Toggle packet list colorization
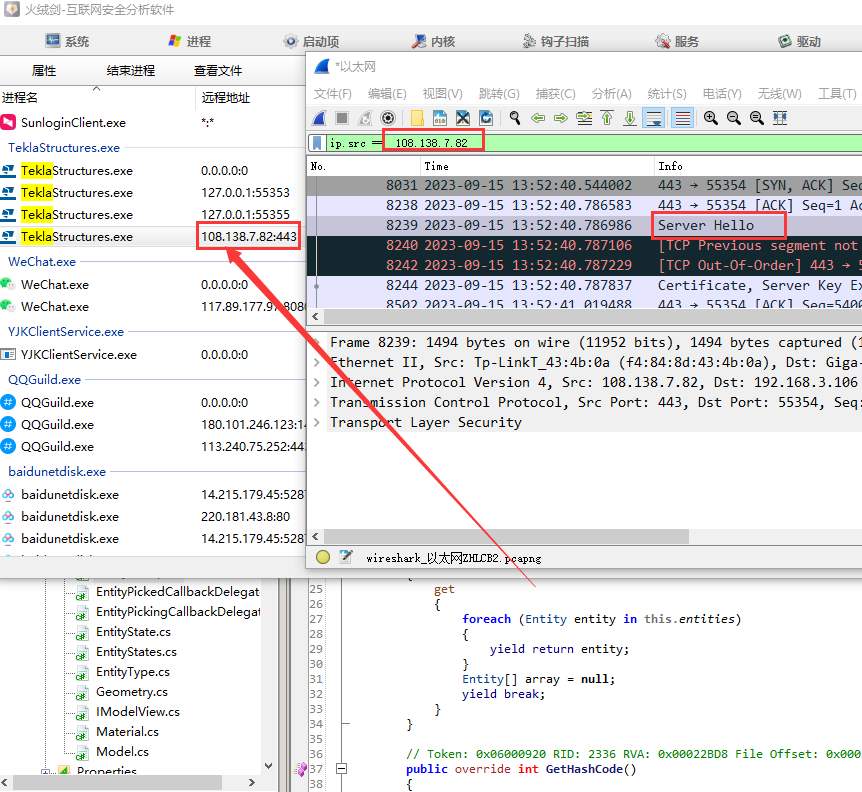 [x=682, y=118]
